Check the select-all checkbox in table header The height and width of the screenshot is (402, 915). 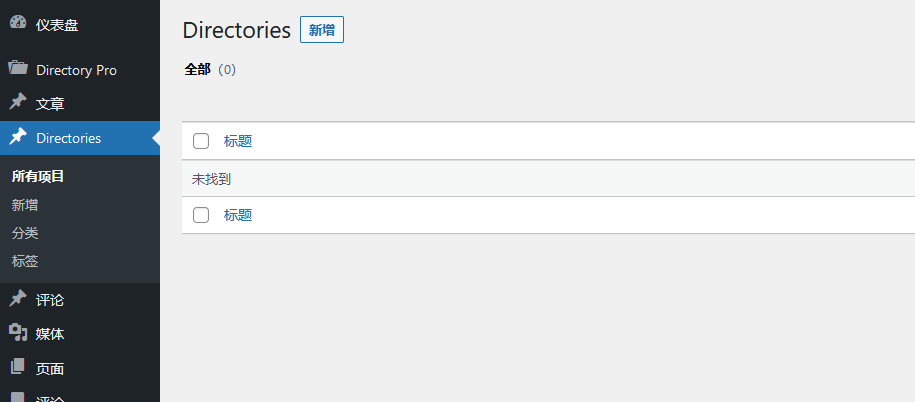[201, 141]
